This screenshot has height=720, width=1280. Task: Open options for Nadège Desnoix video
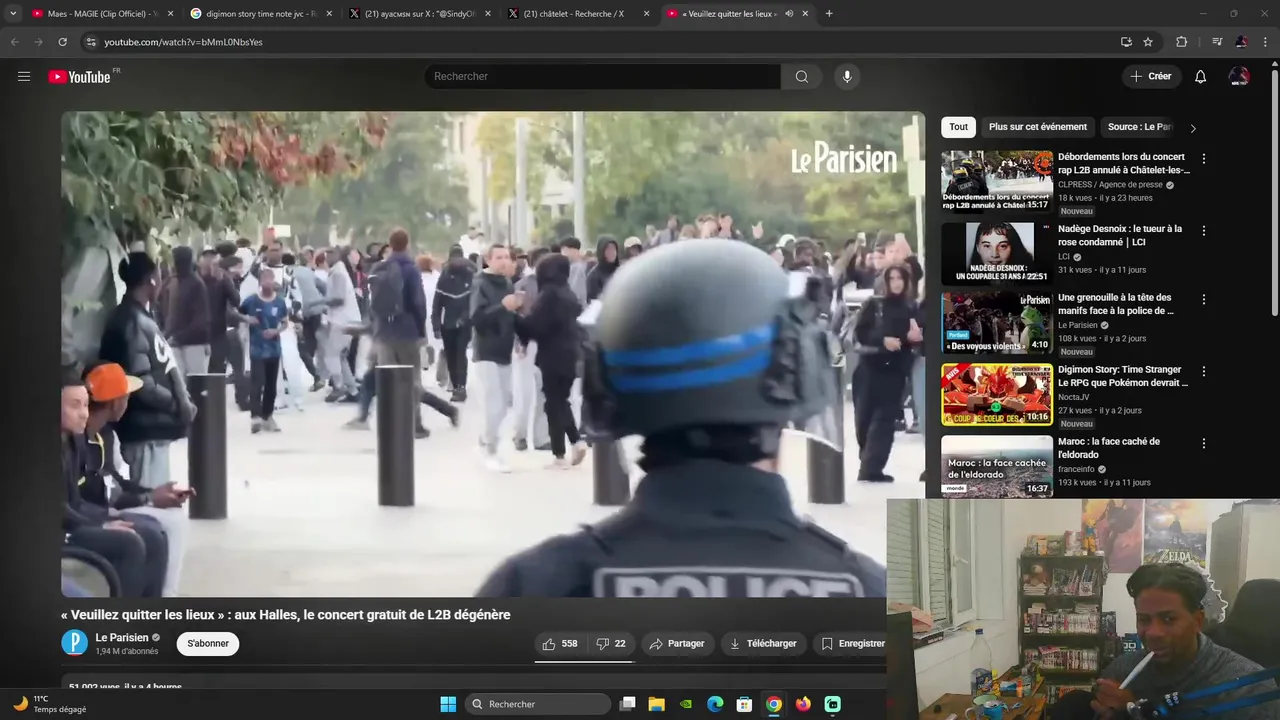[1204, 231]
